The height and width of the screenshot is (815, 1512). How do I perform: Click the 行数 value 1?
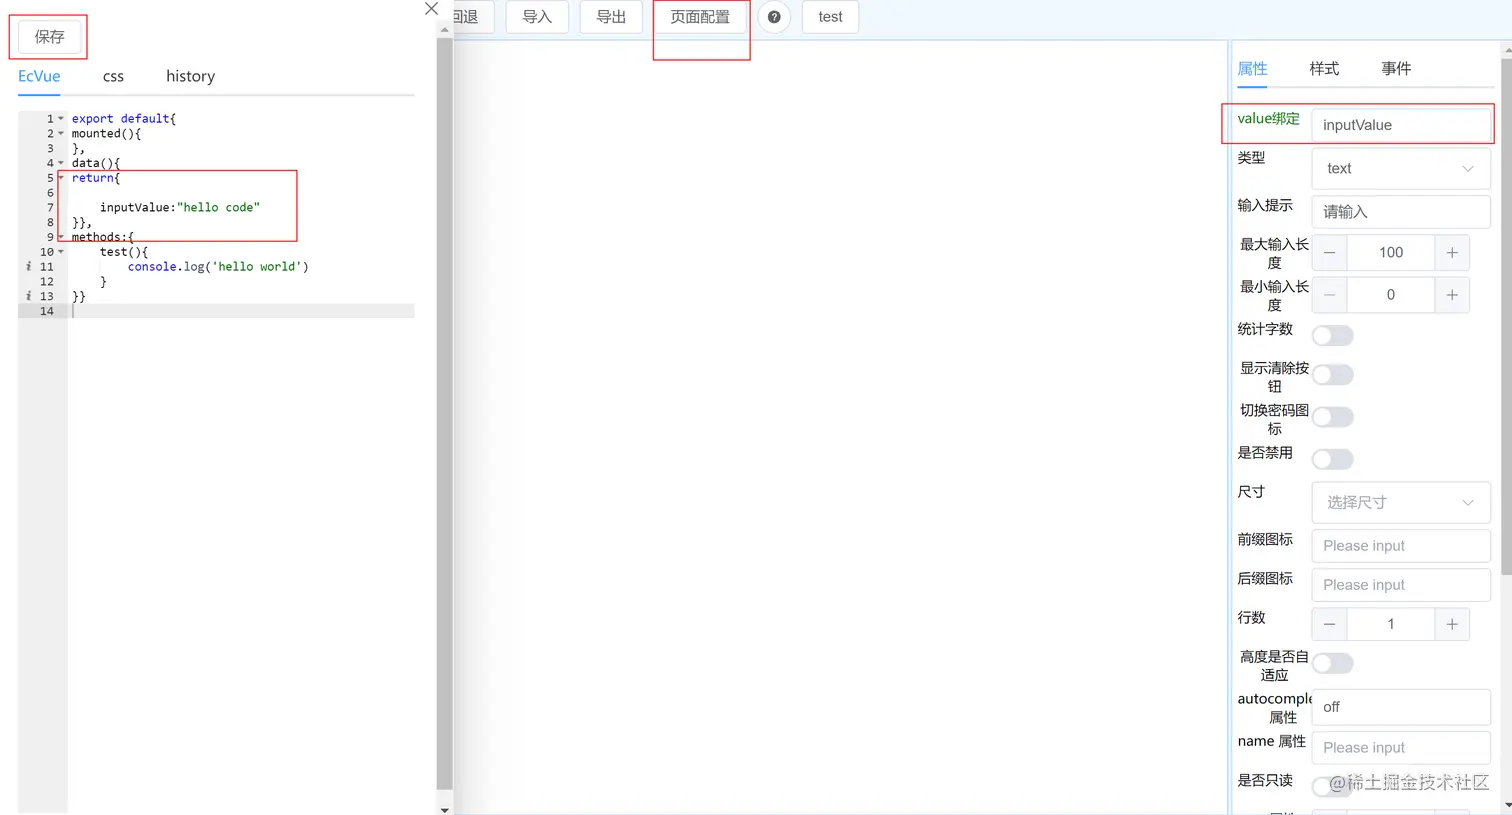(1390, 624)
